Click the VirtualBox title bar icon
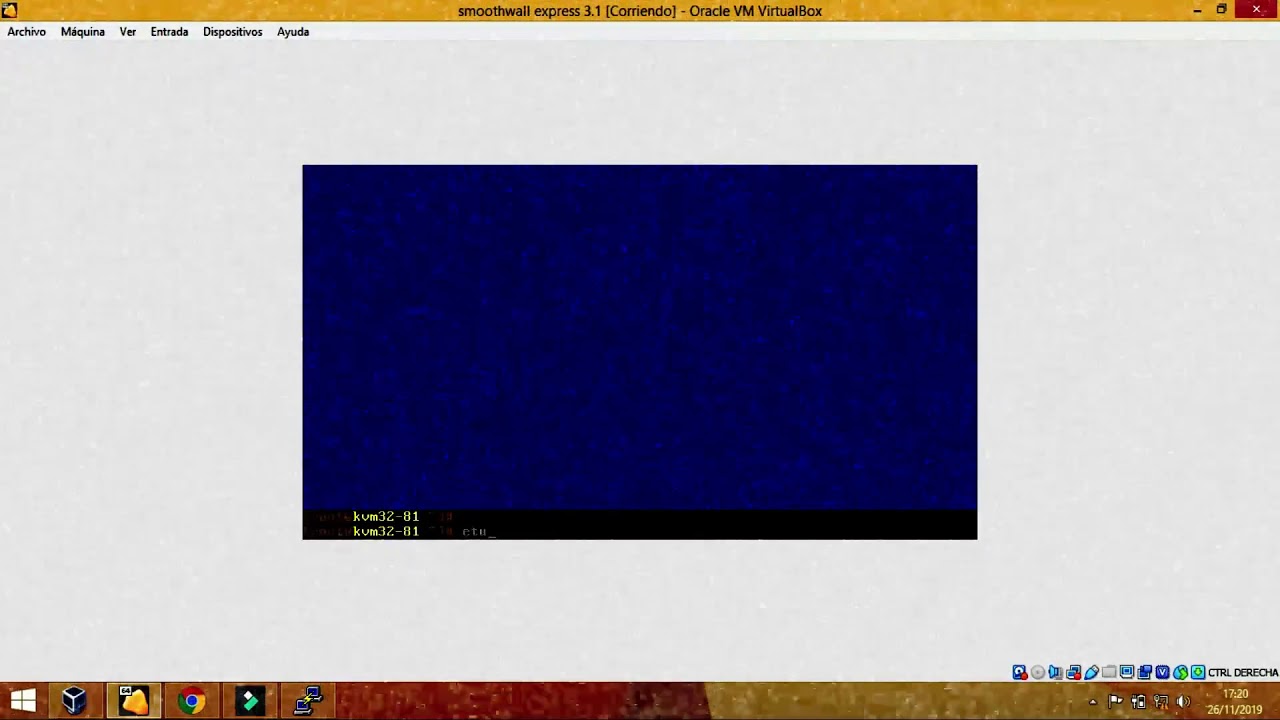 10,11
